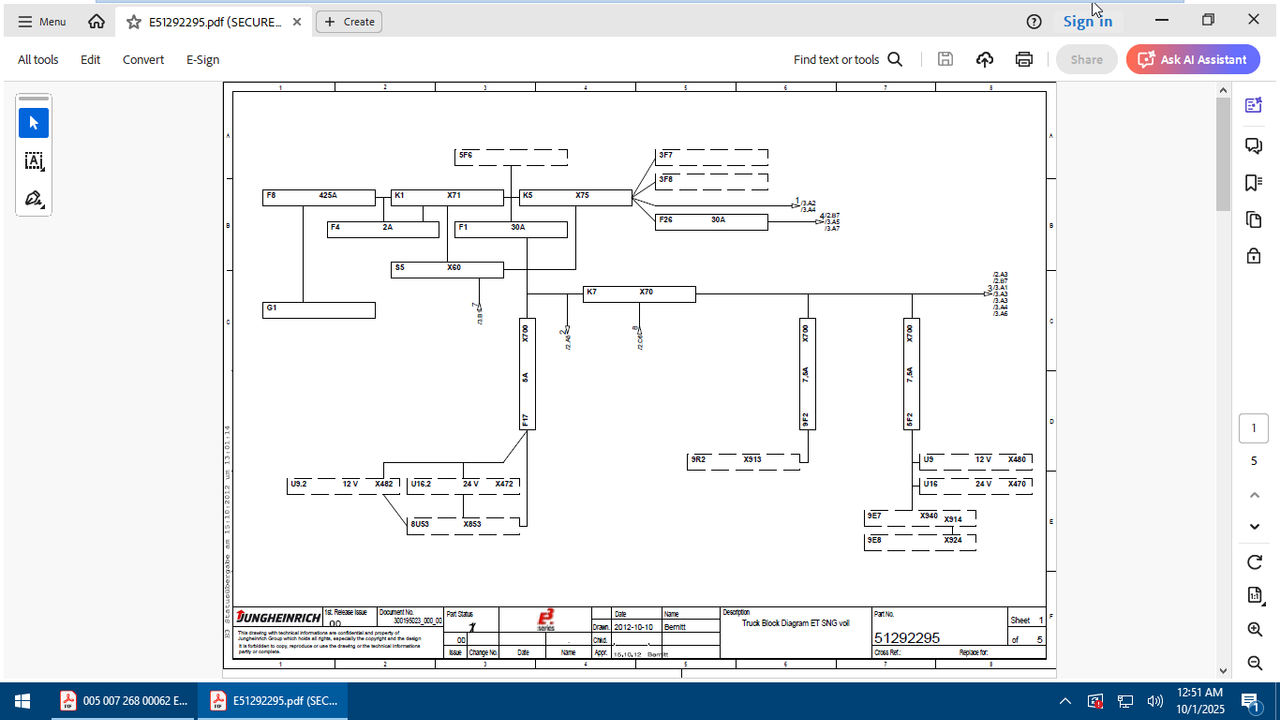Click the upload to cloud icon
1280x720 pixels.
point(985,59)
